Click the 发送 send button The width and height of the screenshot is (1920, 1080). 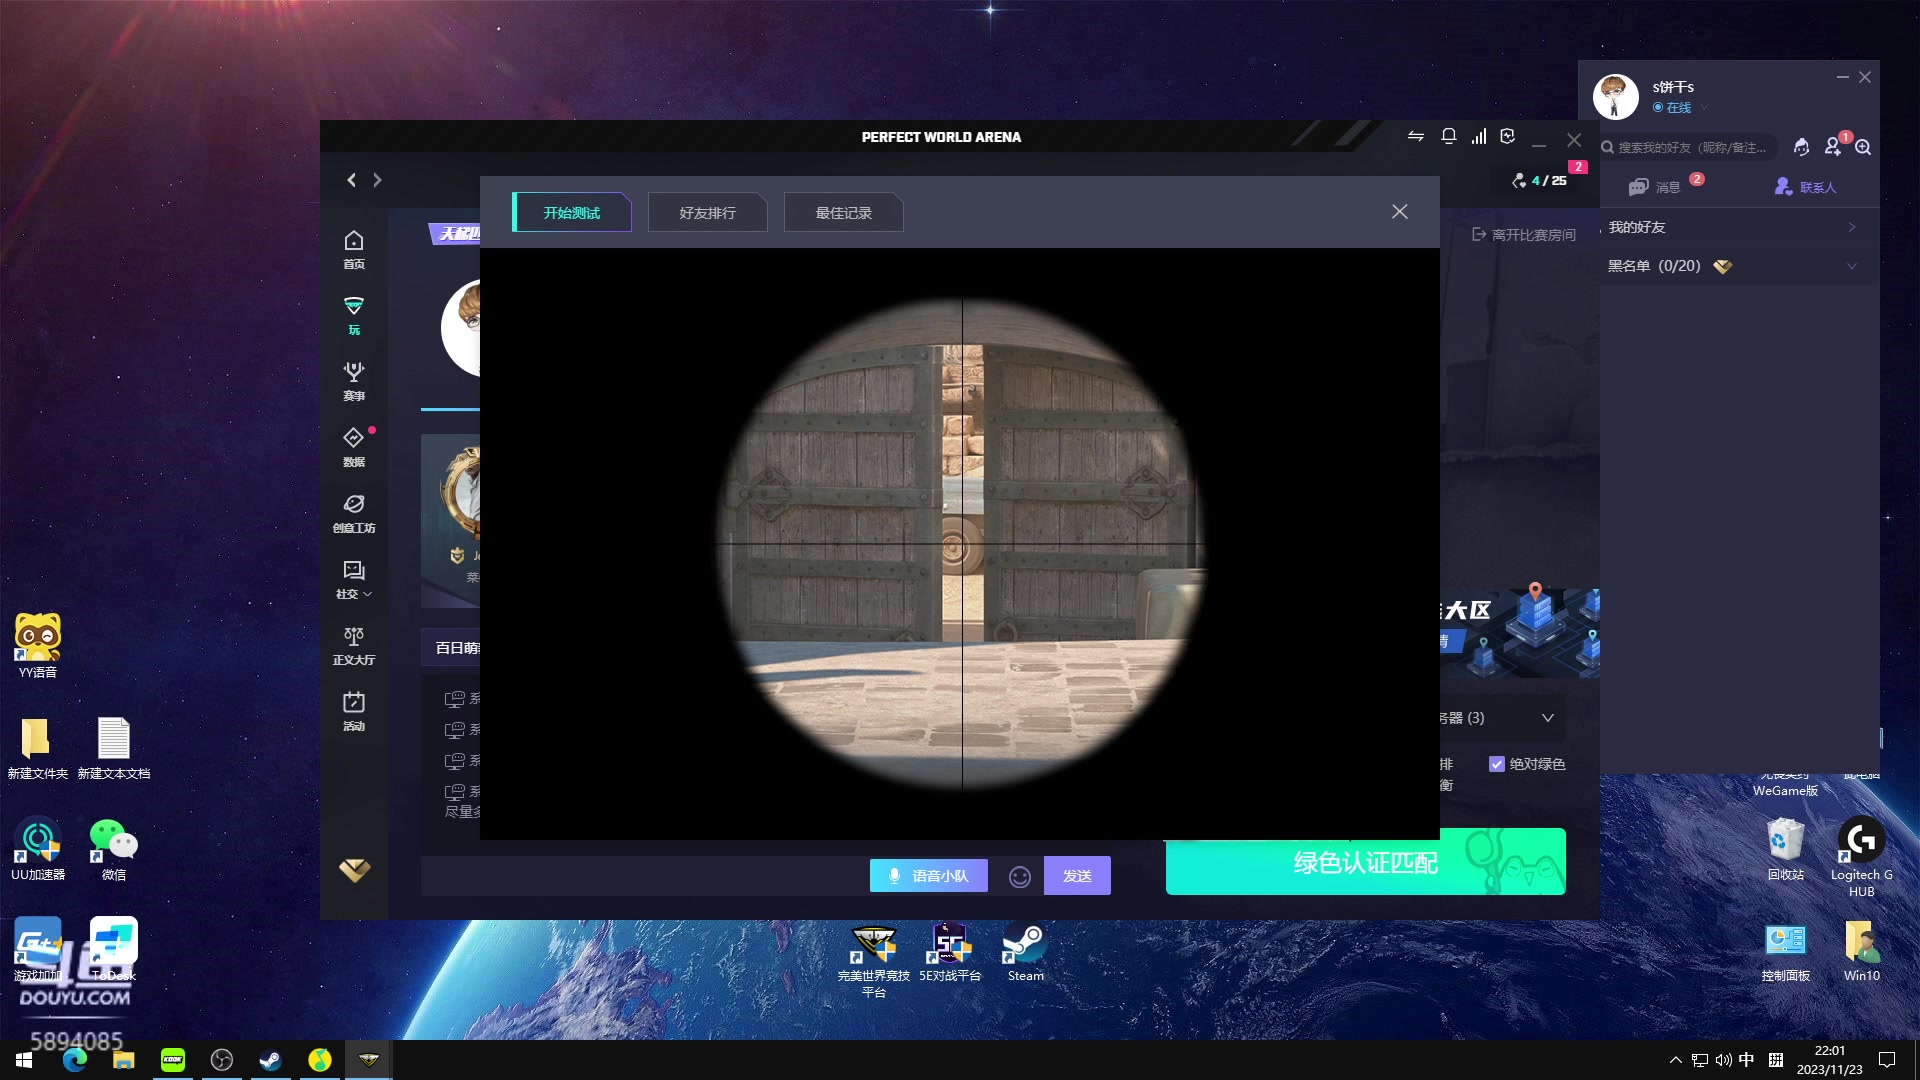pos(1077,875)
